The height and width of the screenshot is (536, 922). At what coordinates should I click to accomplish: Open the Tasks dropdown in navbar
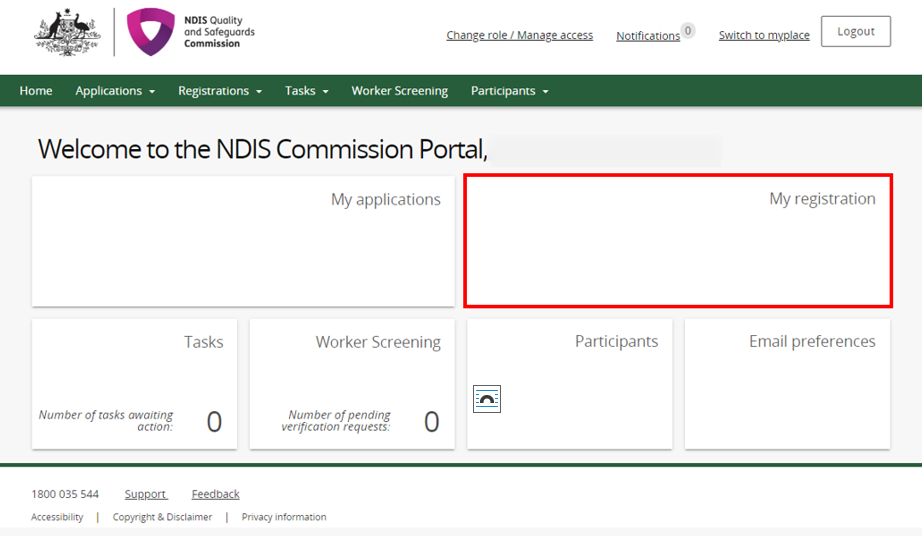point(306,91)
